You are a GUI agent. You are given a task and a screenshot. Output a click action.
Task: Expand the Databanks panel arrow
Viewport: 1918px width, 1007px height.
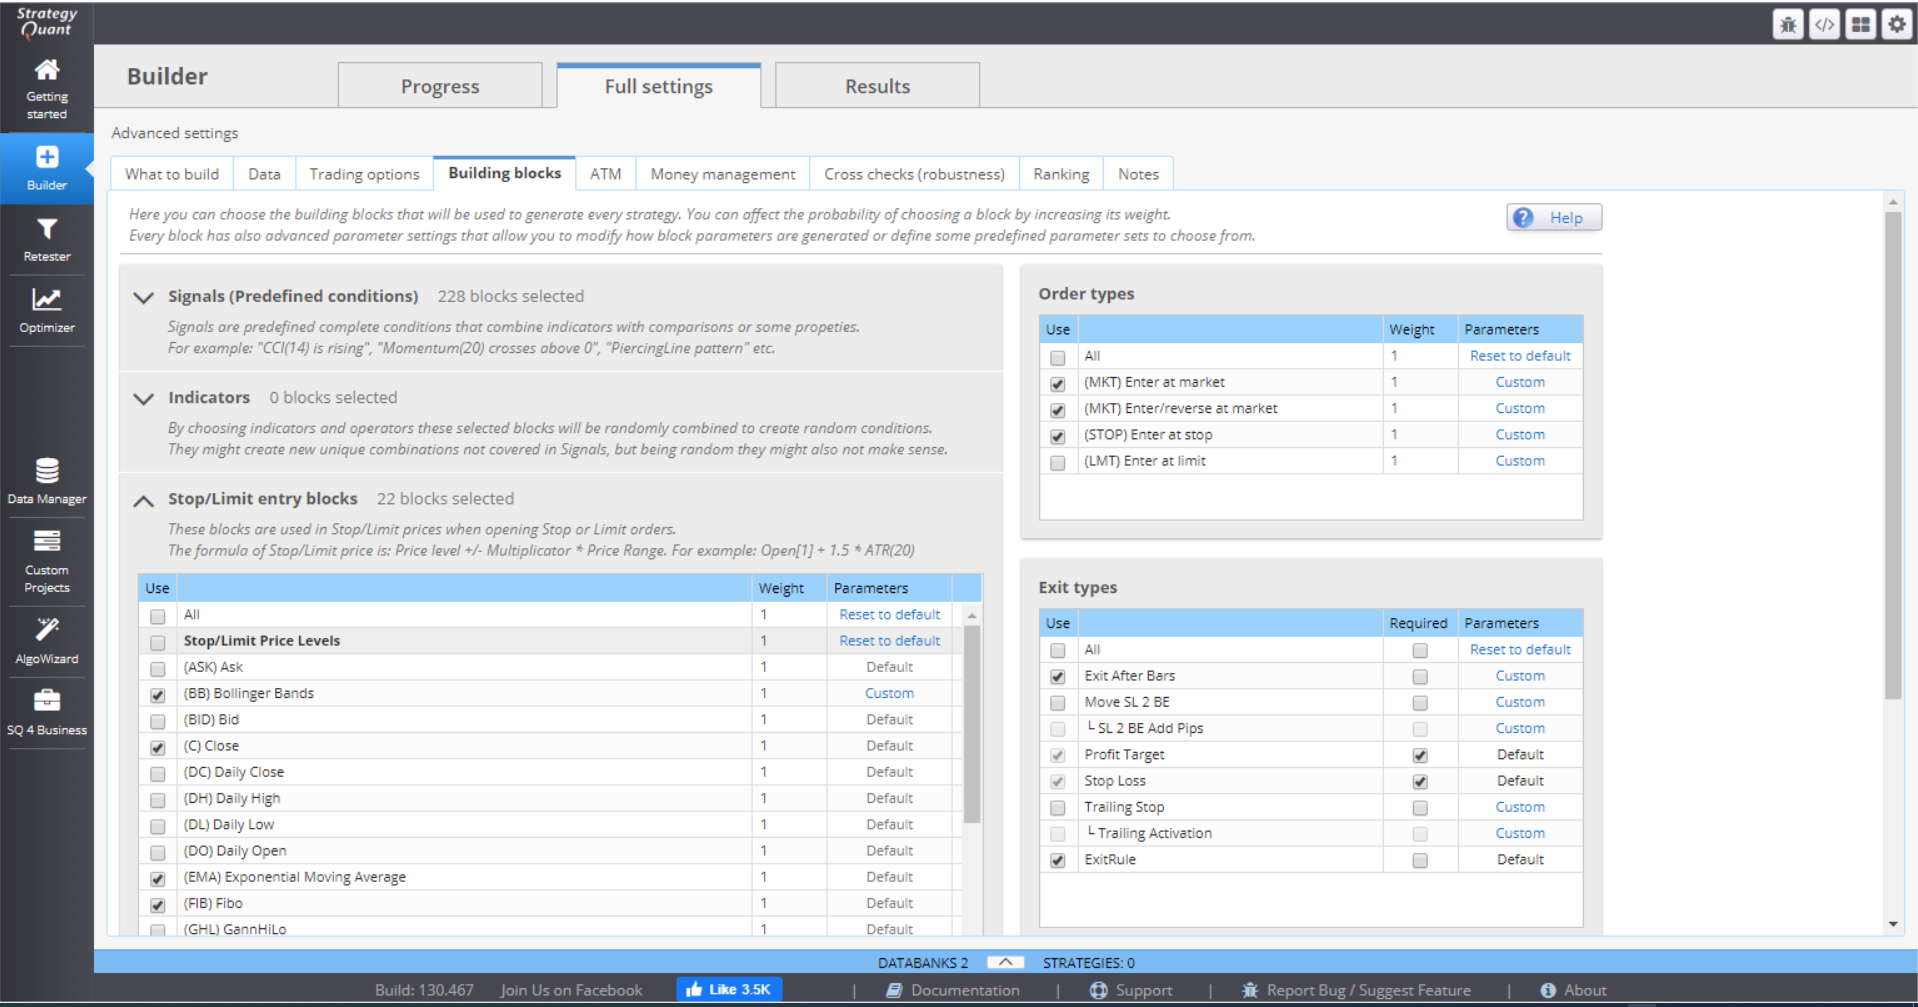pyautogui.click(x=1005, y=962)
